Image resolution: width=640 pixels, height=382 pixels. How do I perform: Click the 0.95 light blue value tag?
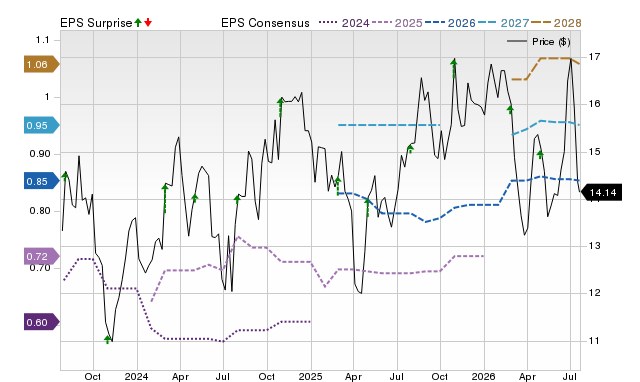(x=42, y=125)
